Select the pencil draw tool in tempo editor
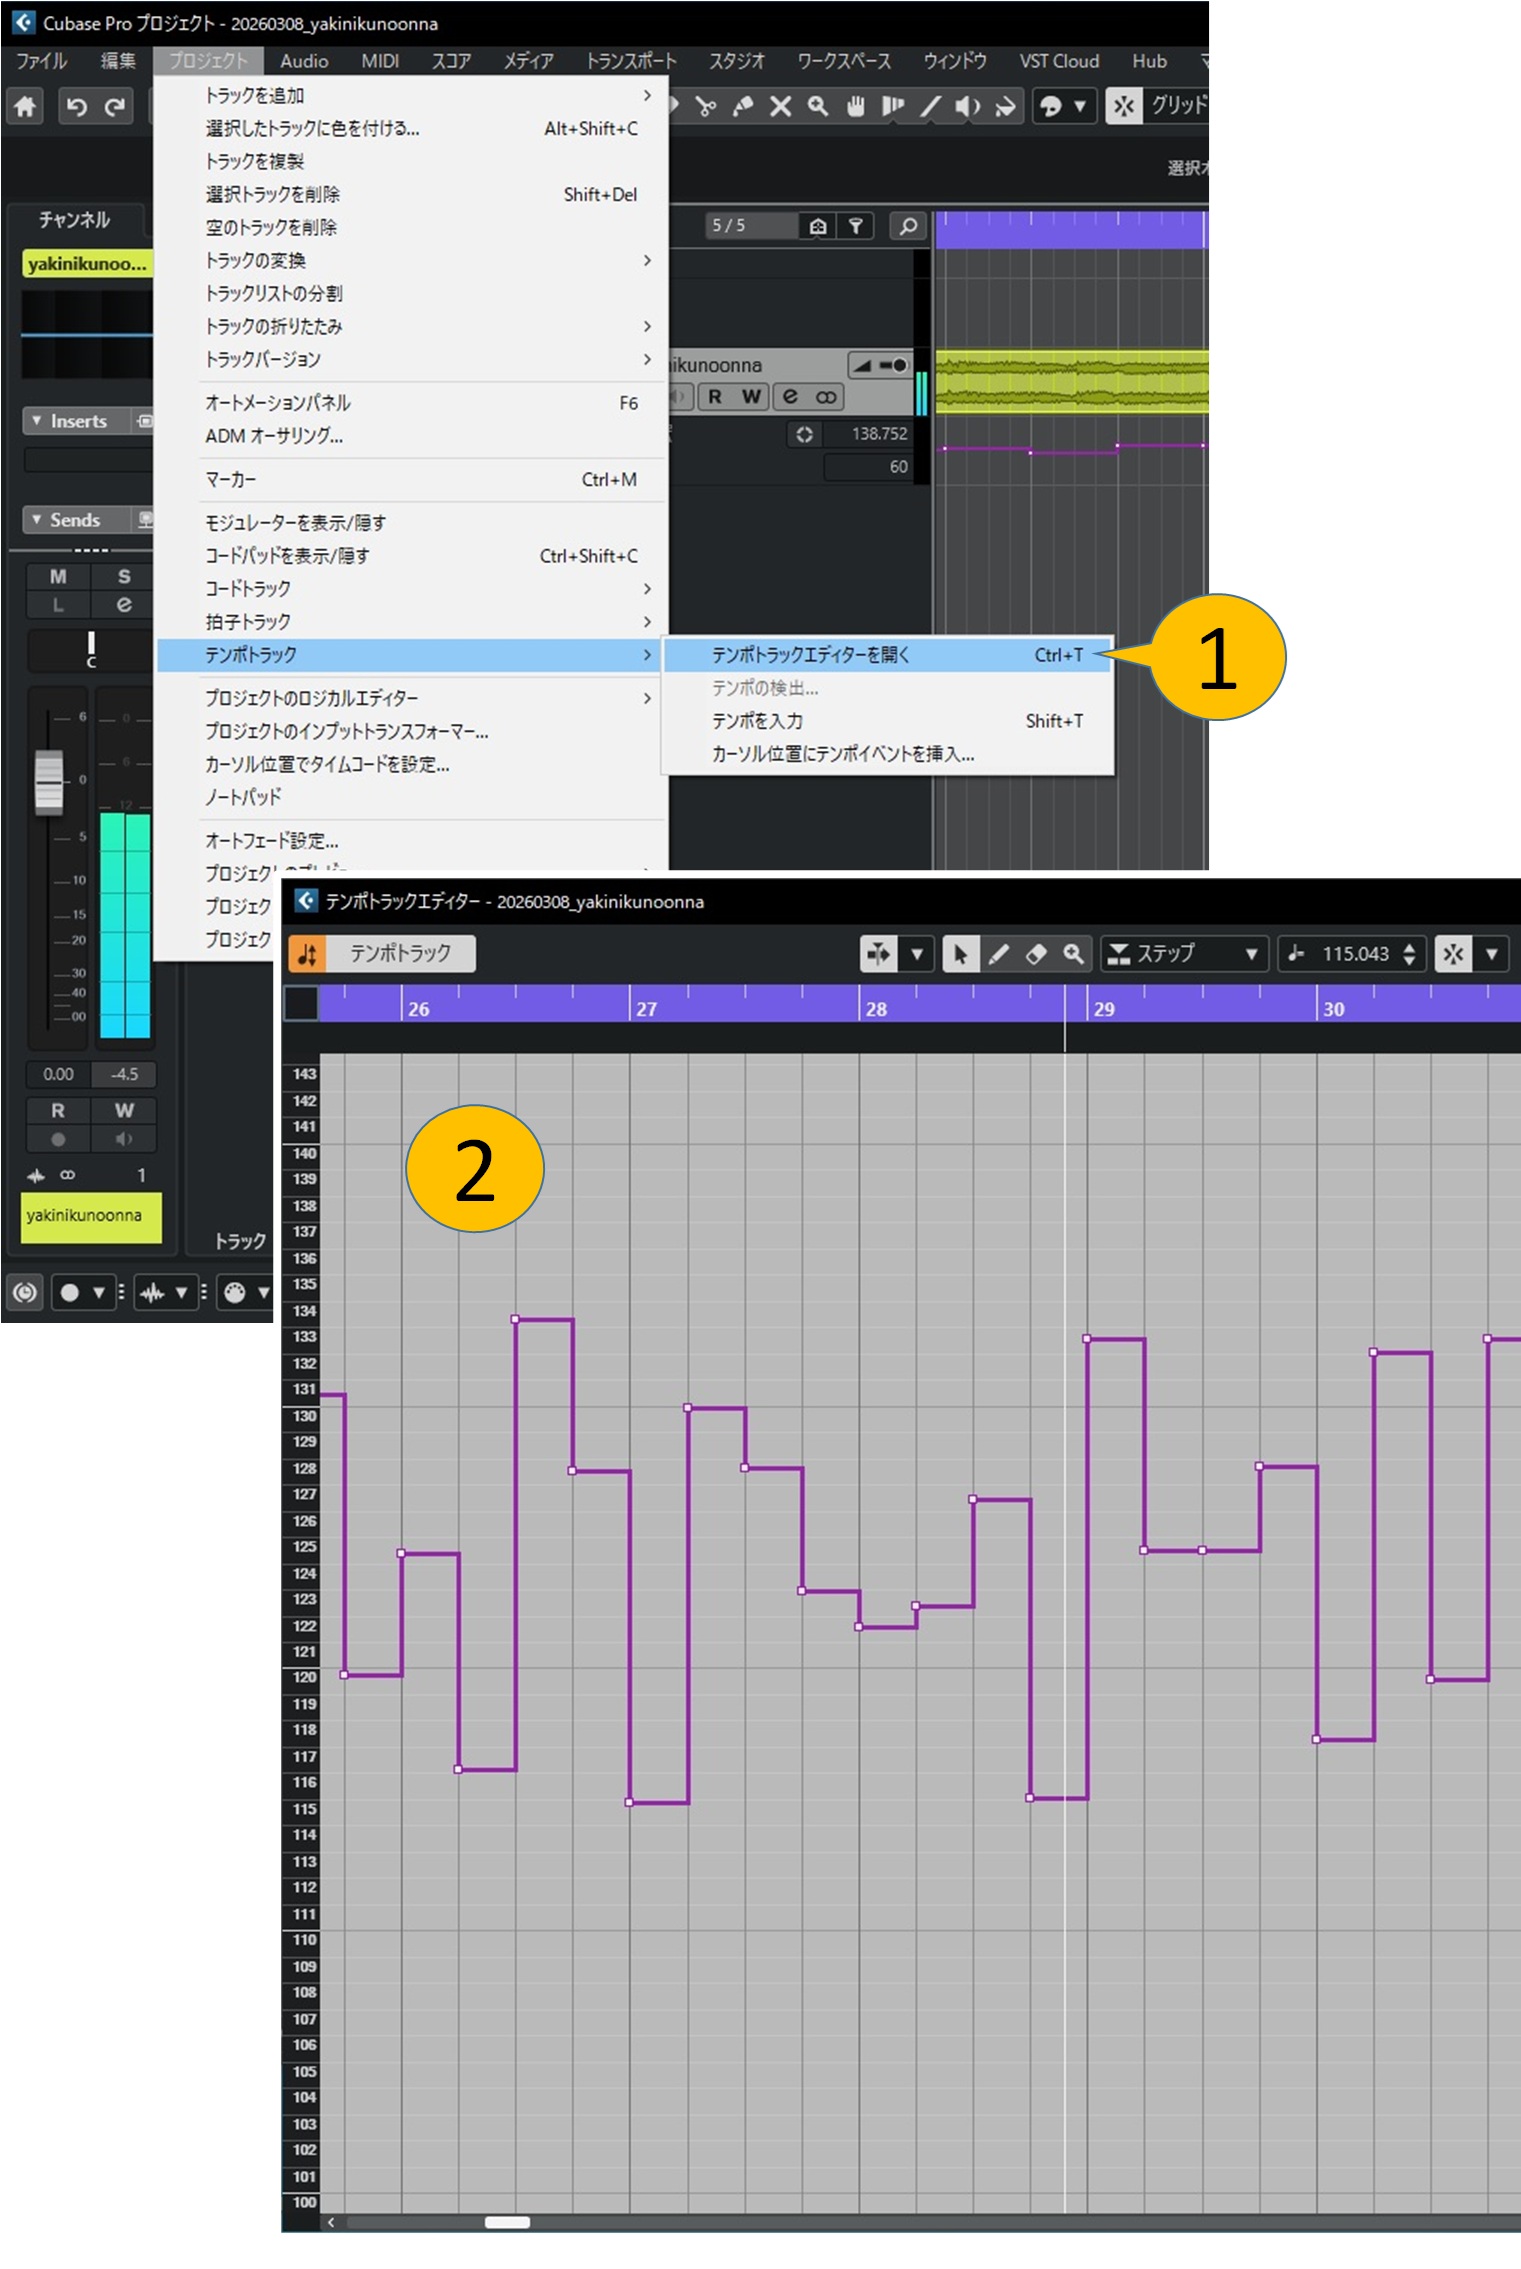This screenshot has width=1521, height=2269. [998, 954]
